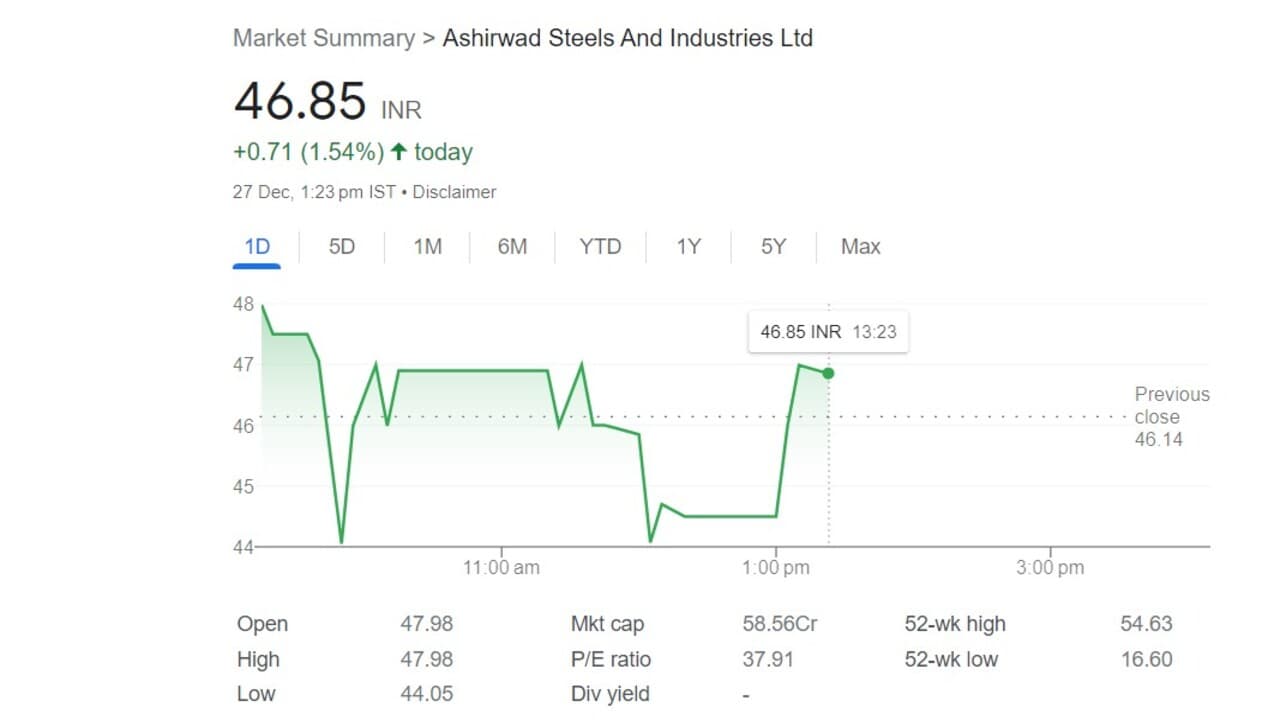Click the 52-wk high value 54.63
The width and height of the screenshot is (1280, 720).
click(x=1146, y=624)
